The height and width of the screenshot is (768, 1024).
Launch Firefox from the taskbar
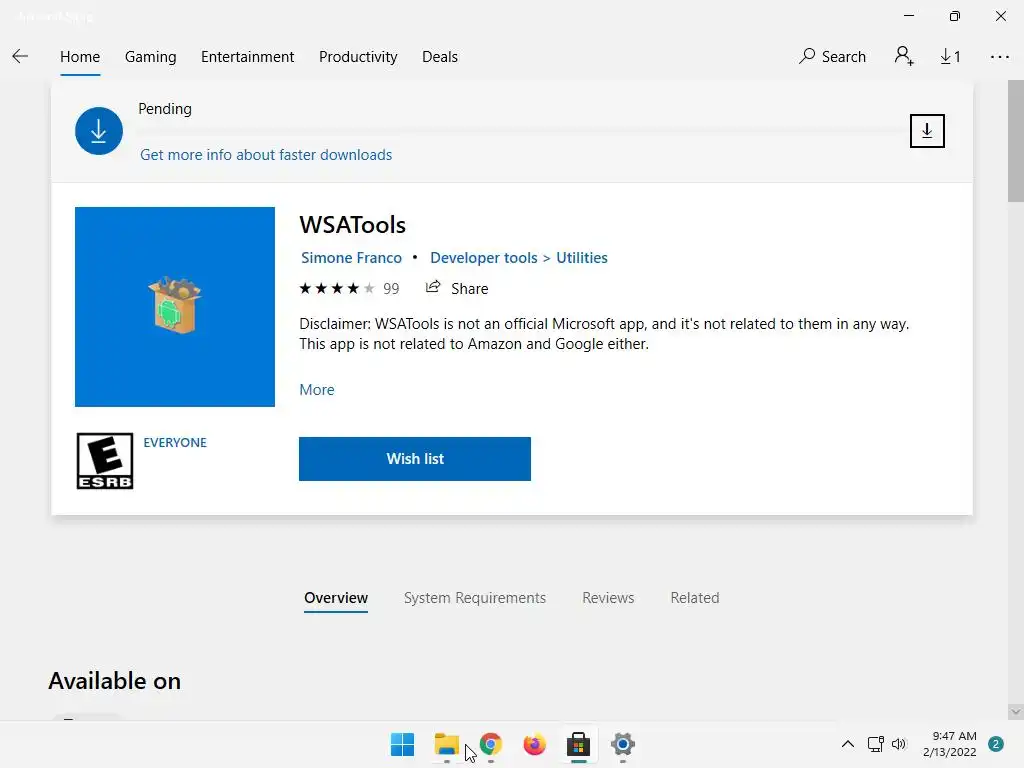coord(534,744)
